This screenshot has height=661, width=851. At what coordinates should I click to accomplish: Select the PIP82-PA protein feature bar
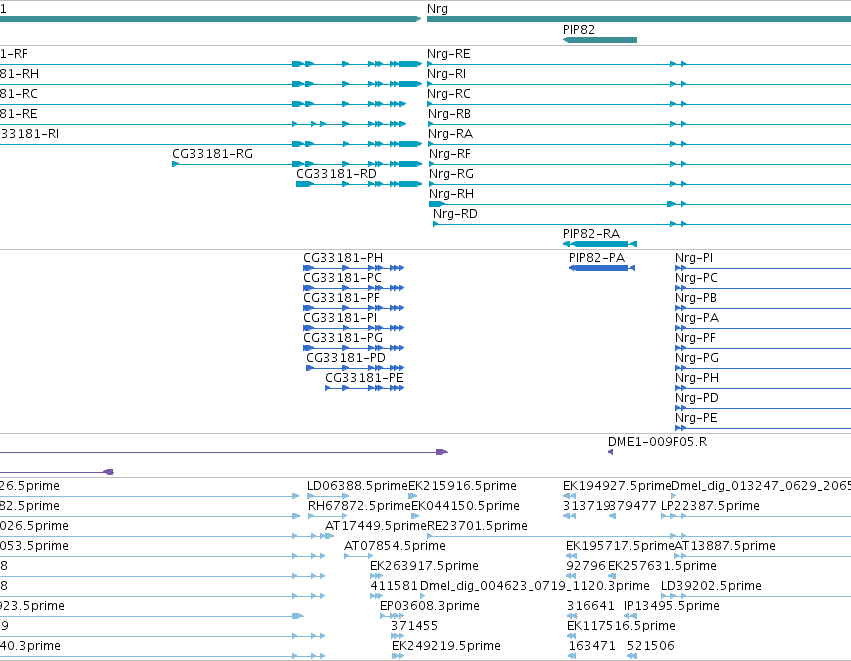click(601, 268)
